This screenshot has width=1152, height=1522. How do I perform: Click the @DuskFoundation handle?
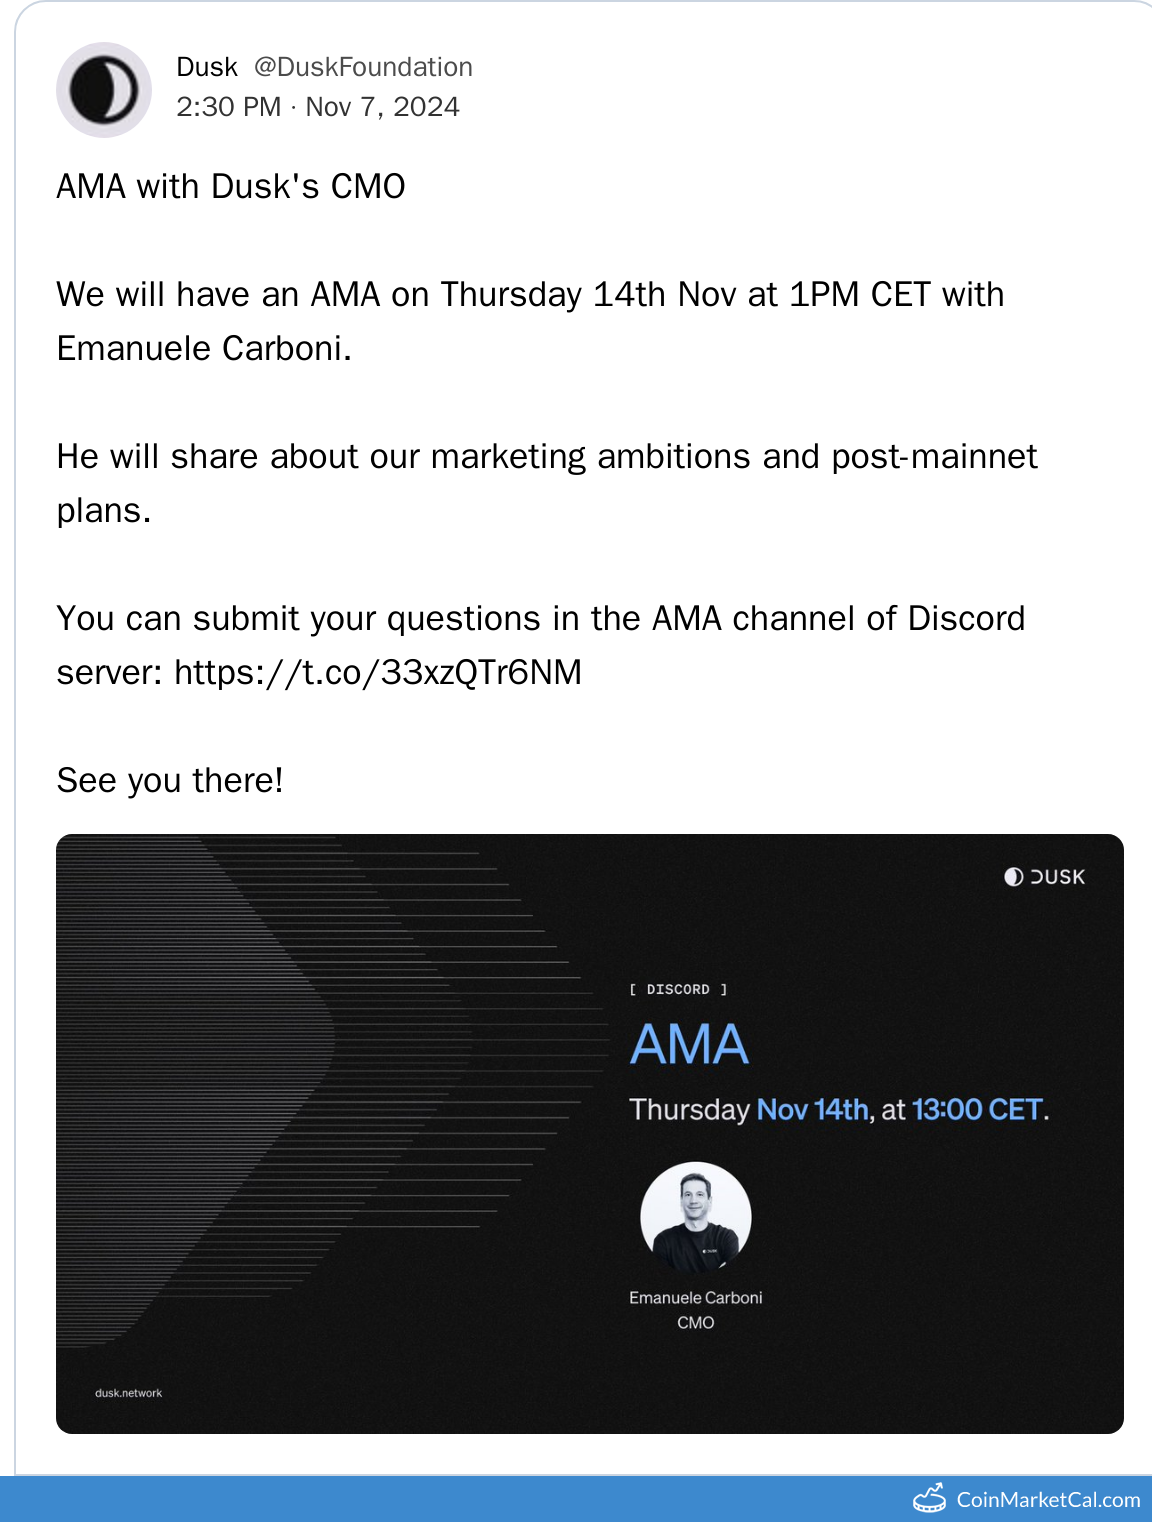(363, 67)
